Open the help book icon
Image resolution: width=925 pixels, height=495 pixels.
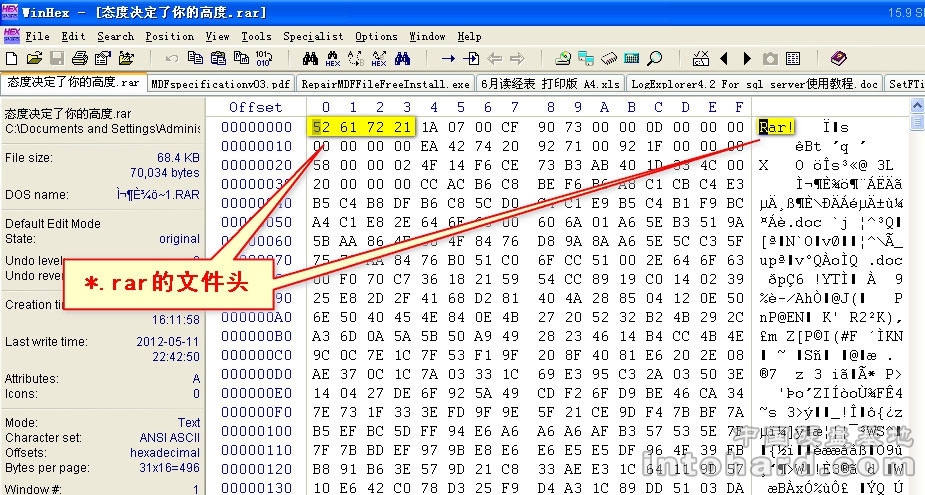pyautogui.click(x=838, y=58)
